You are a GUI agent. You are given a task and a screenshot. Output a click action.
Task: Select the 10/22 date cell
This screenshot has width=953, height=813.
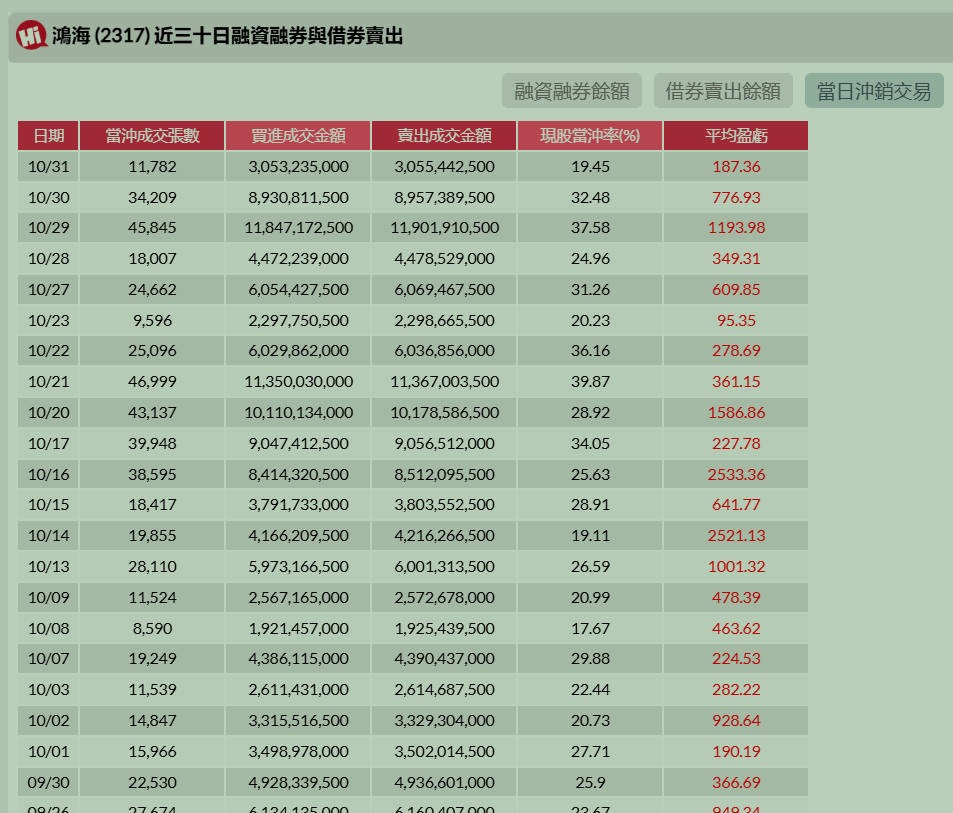49,351
